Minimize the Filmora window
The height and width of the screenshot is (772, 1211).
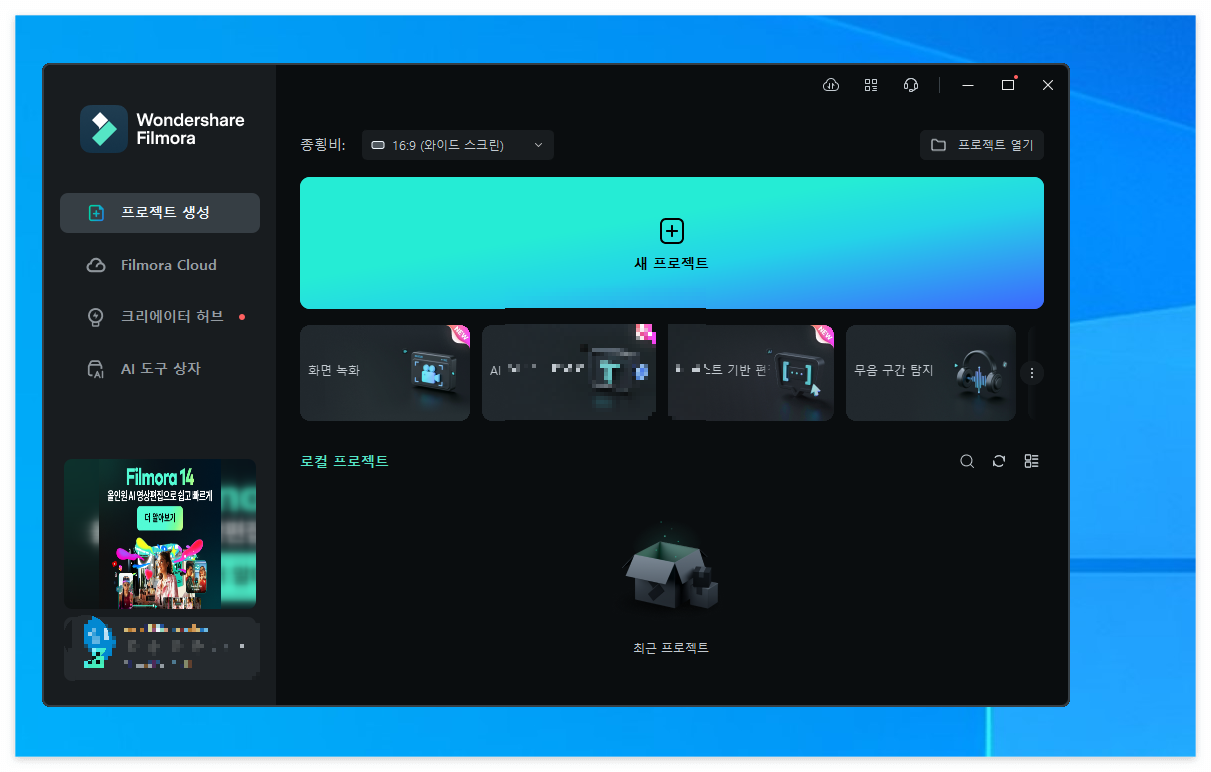968,85
